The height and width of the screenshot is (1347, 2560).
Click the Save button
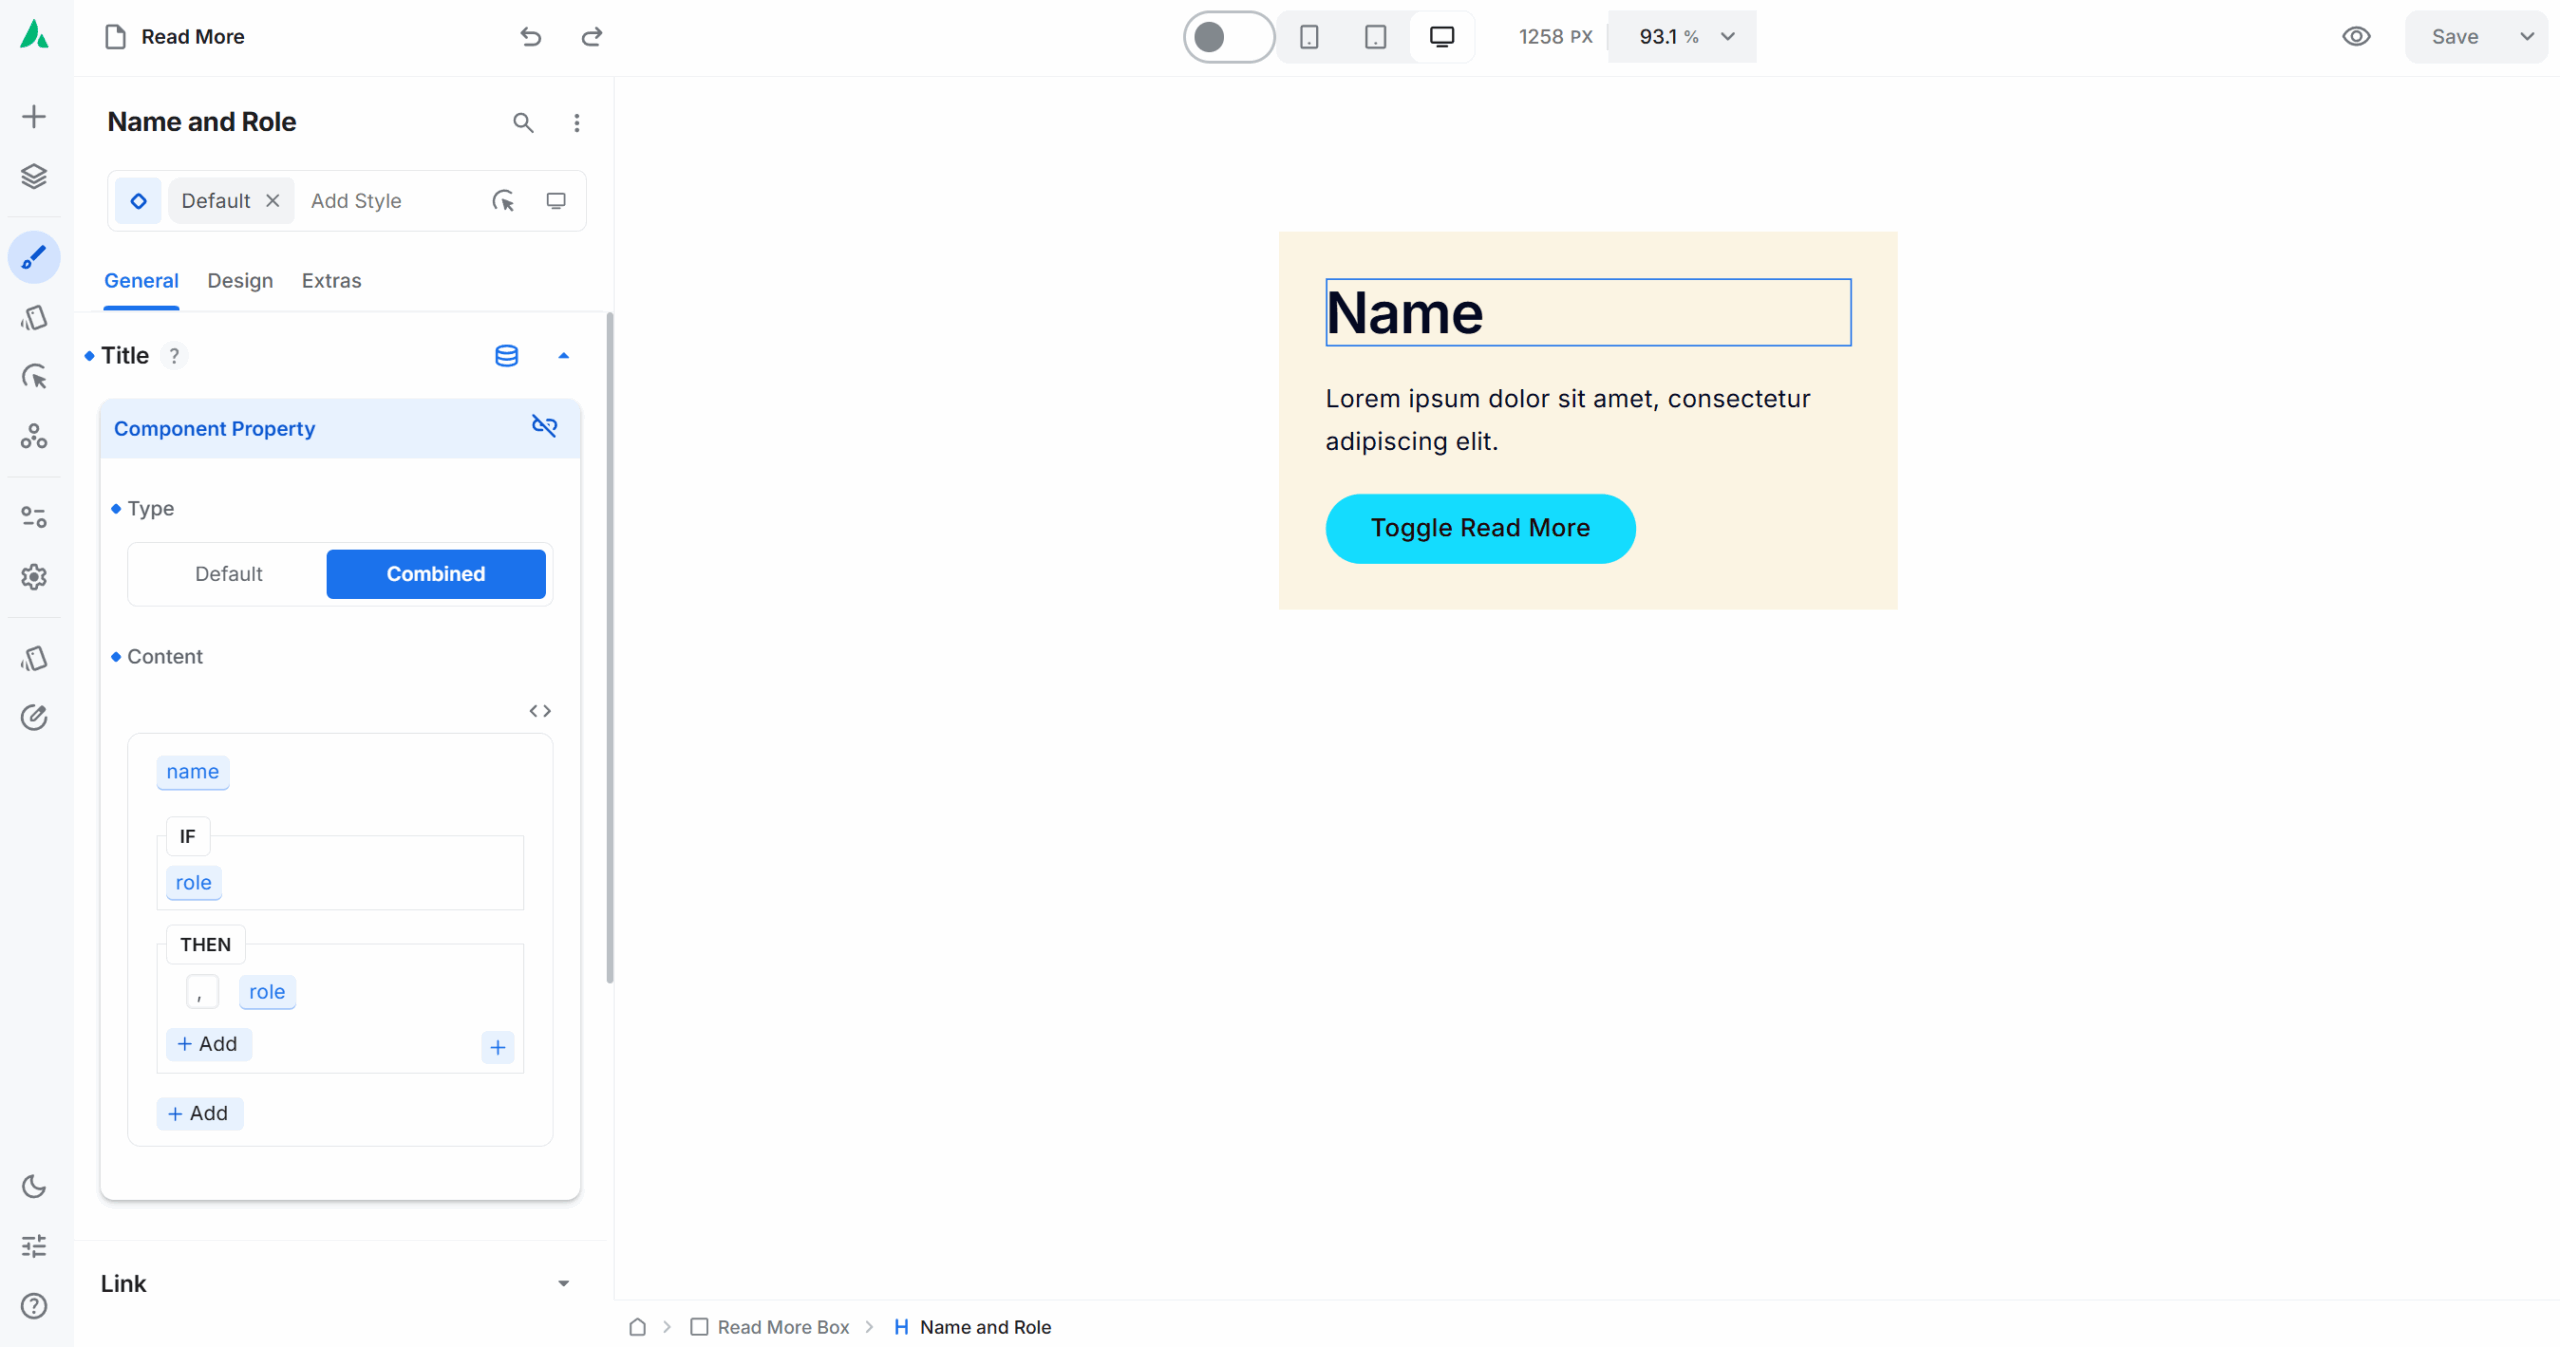pyautogui.click(x=2454, y=37)
